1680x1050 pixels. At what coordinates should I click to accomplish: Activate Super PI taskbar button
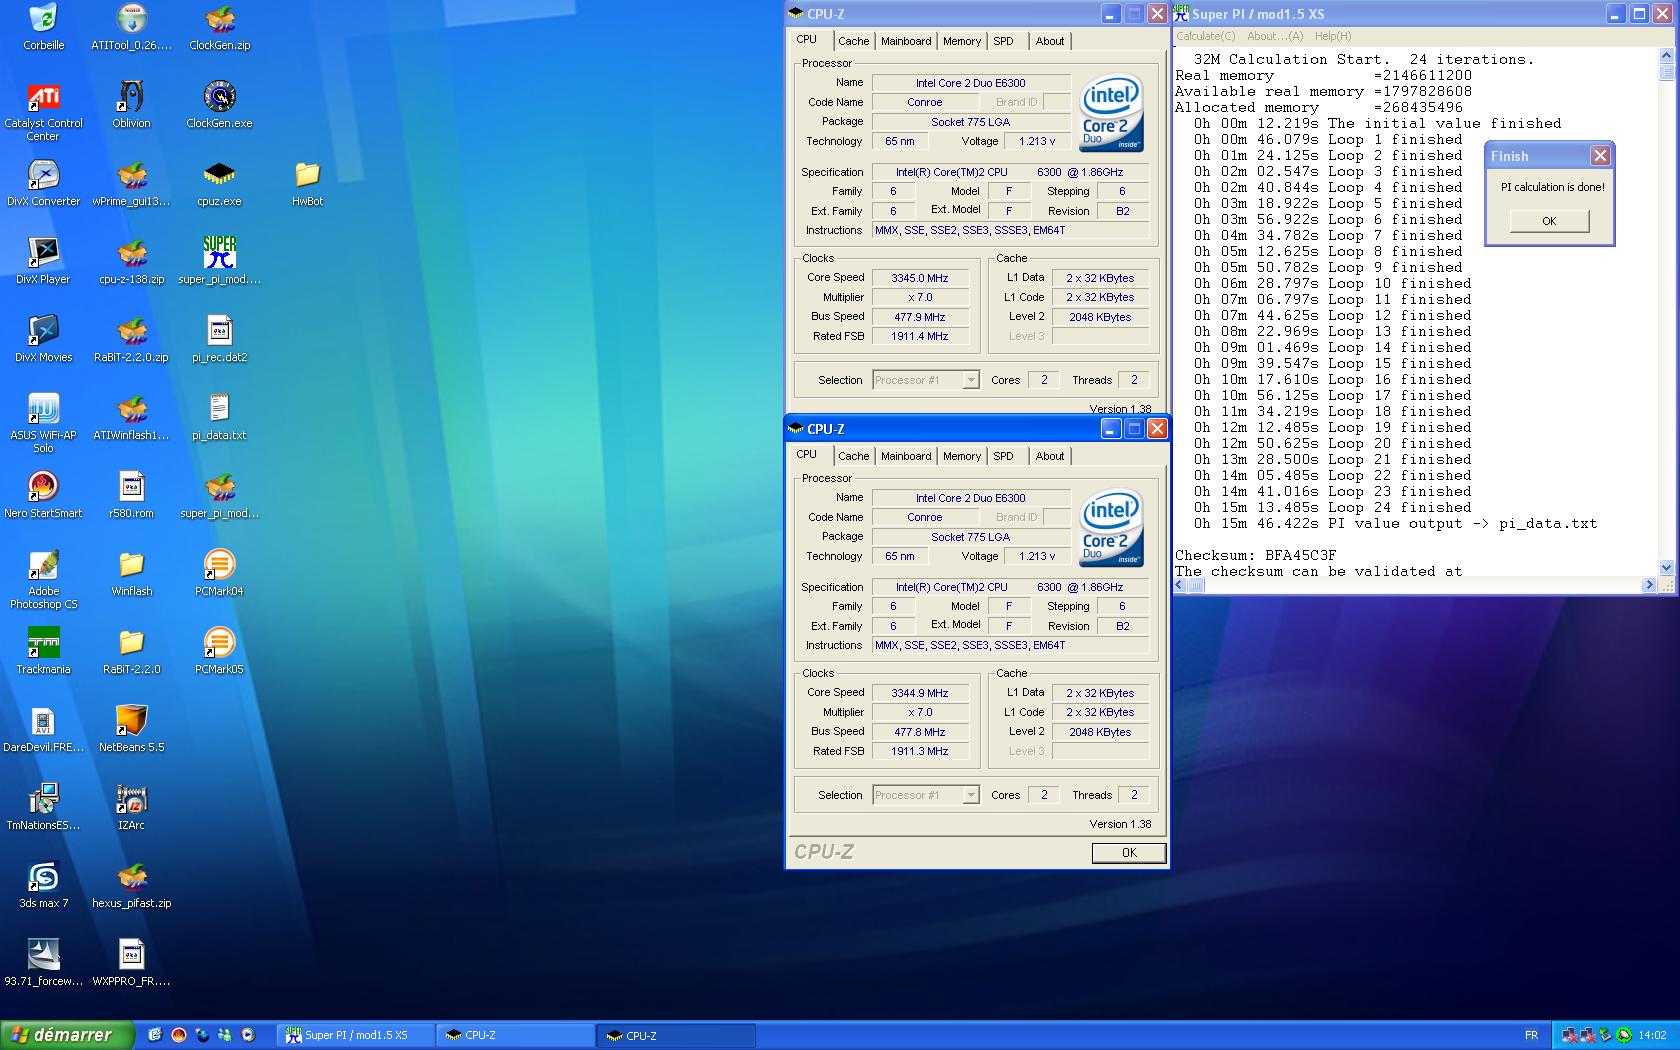coord(356,1035)
